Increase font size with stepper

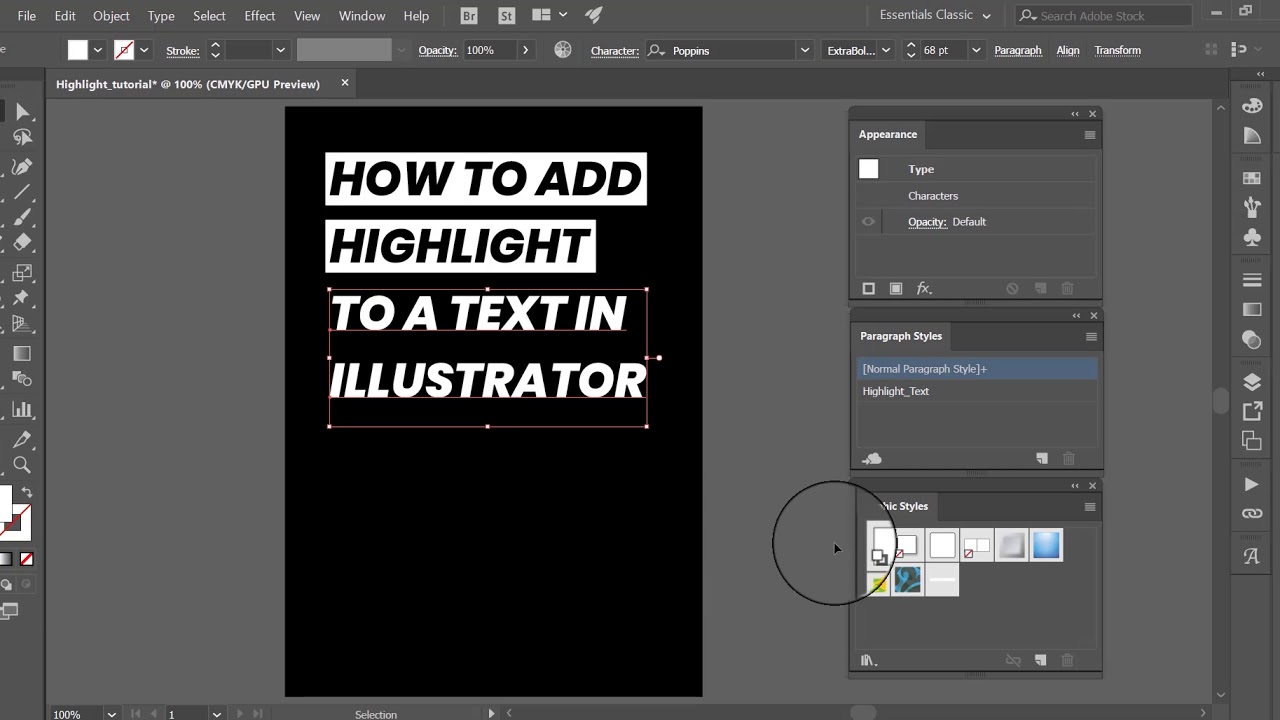(911, 45)
